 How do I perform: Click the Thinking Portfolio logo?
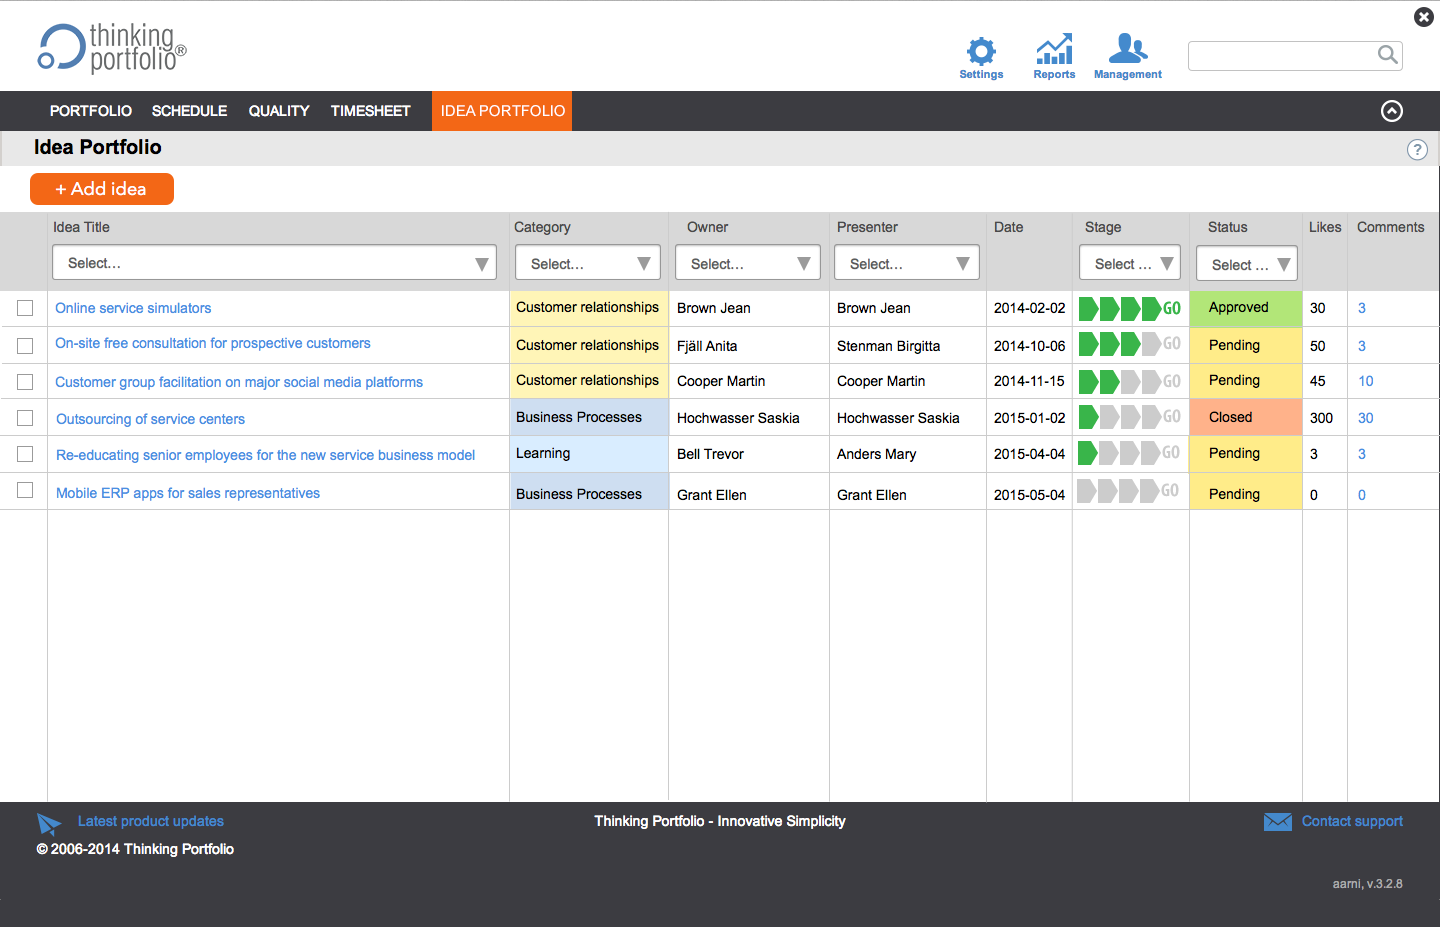click(112, 48)
